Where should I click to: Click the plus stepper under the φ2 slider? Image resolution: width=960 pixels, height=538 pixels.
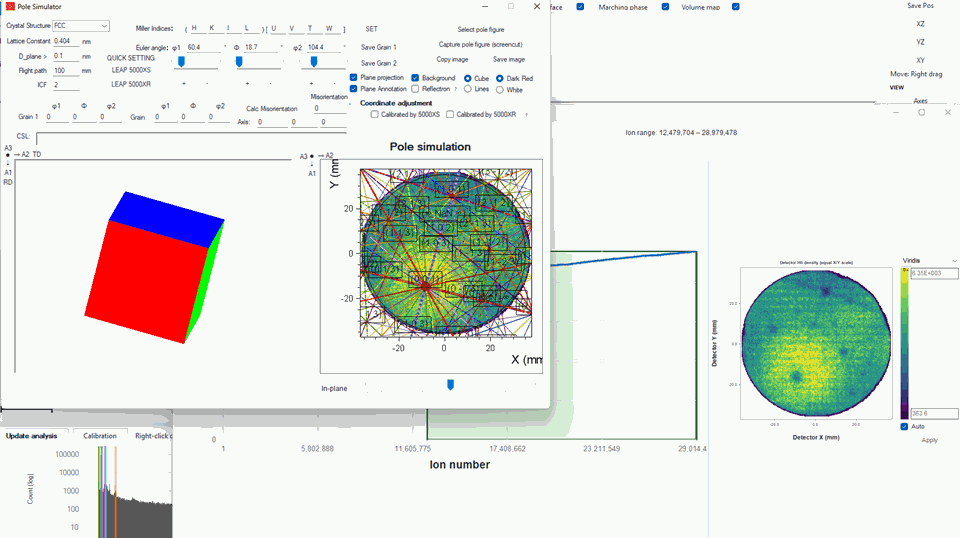click(x=311, y=83)
